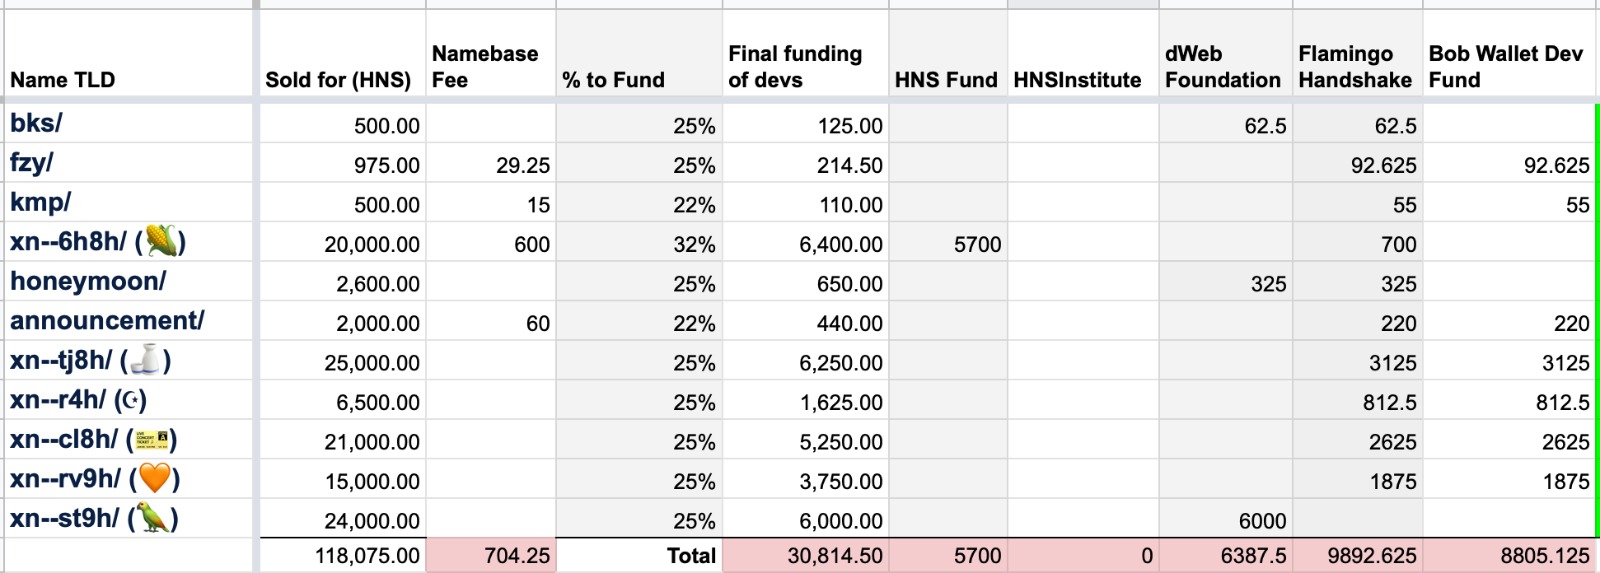This screenshot has width=1600, height=573.
Task: Click the 118,075.00 sold total cell
Action: [367, 556]
